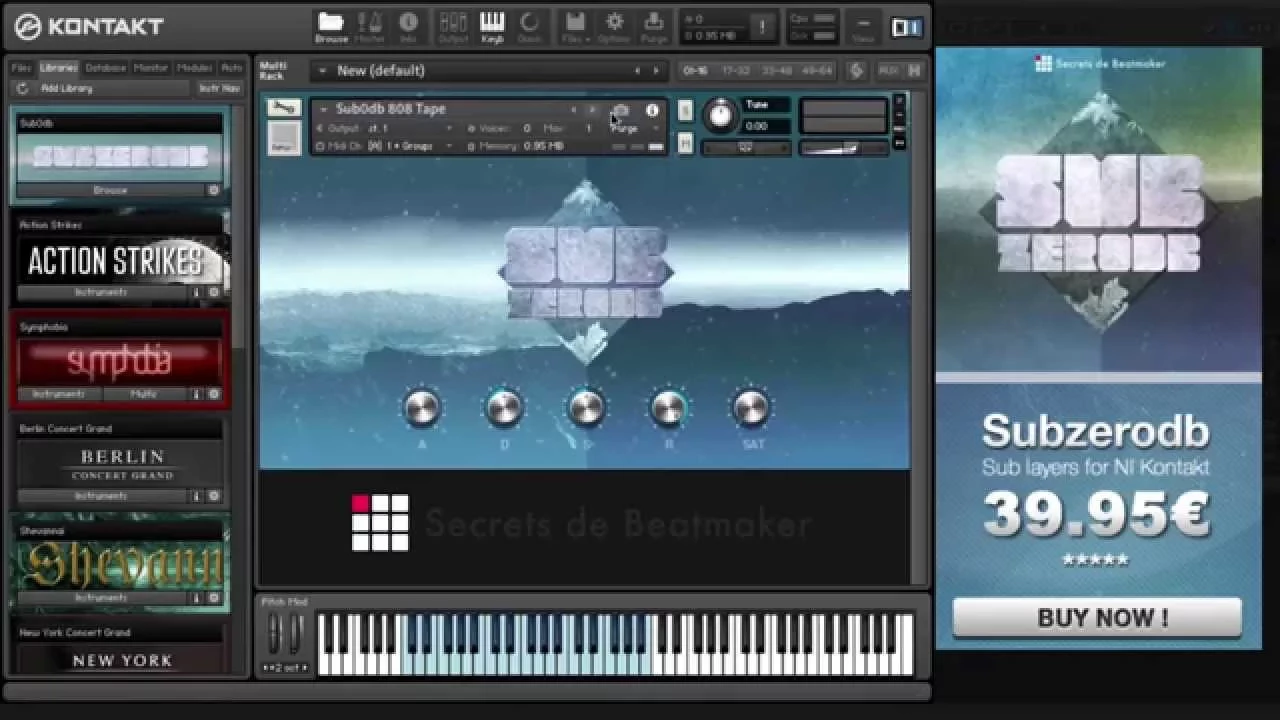Open Action Strikes library gear settings
Screen dimensions: 1280x720
coord(214,292)
